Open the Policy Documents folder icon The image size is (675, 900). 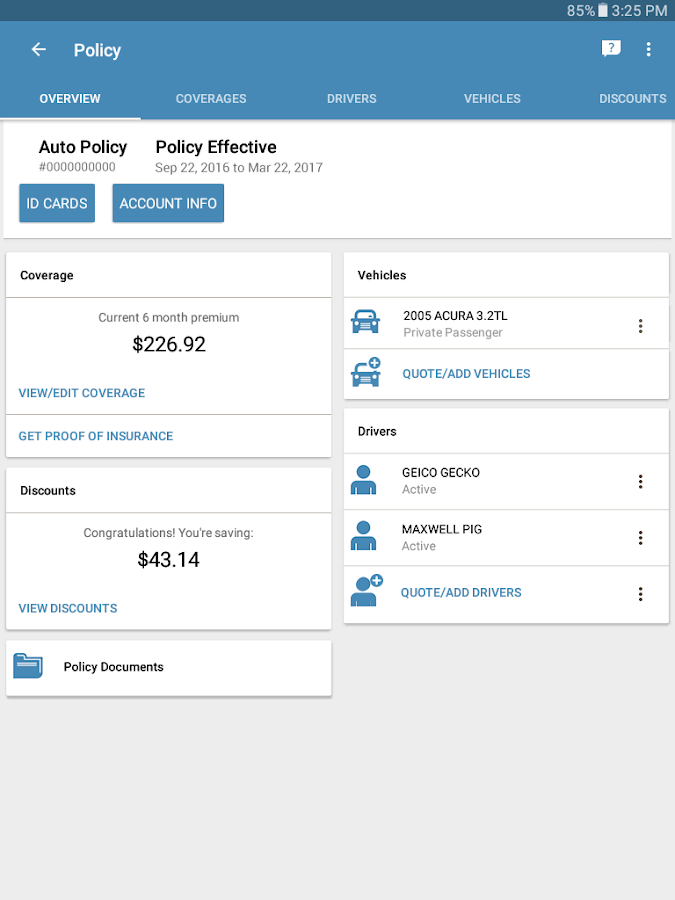pyautogui.click(x=28, y=666)
